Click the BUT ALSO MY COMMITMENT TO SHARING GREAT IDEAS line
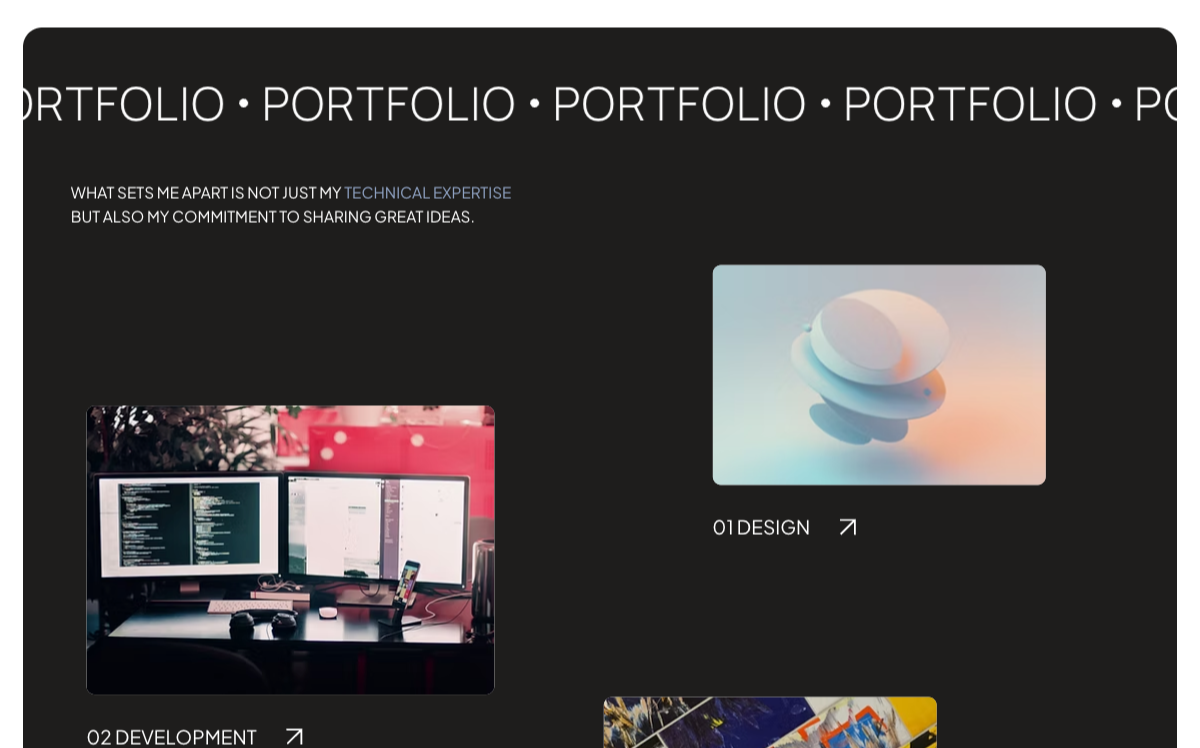The image size is (1200, 748). (x=272, y=217)
